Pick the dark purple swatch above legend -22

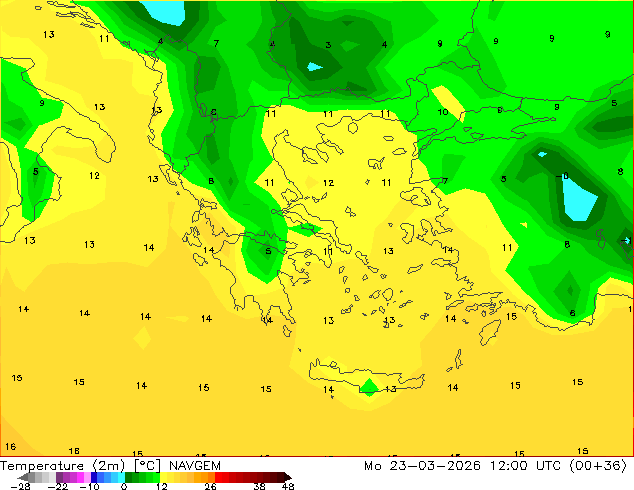[59, 477]
